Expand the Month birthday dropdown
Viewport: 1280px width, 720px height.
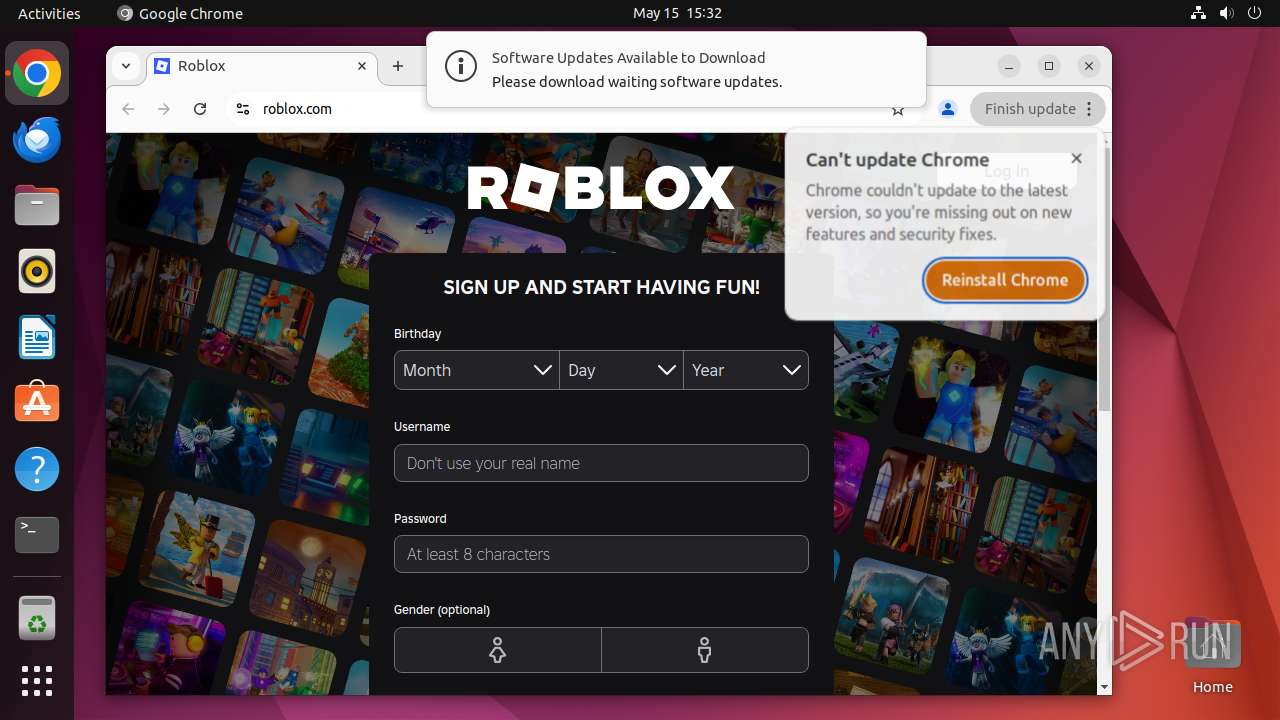click(x=477, y=370)
